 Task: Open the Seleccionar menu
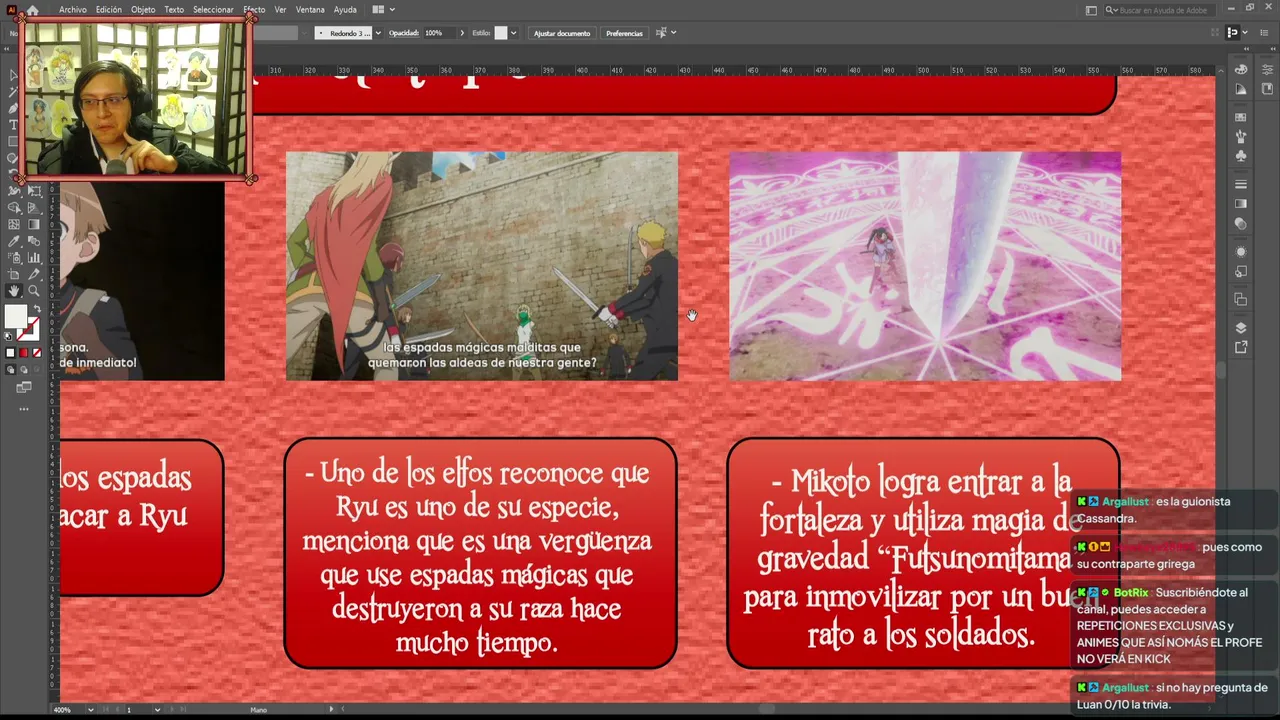click(x=213, y=9)
